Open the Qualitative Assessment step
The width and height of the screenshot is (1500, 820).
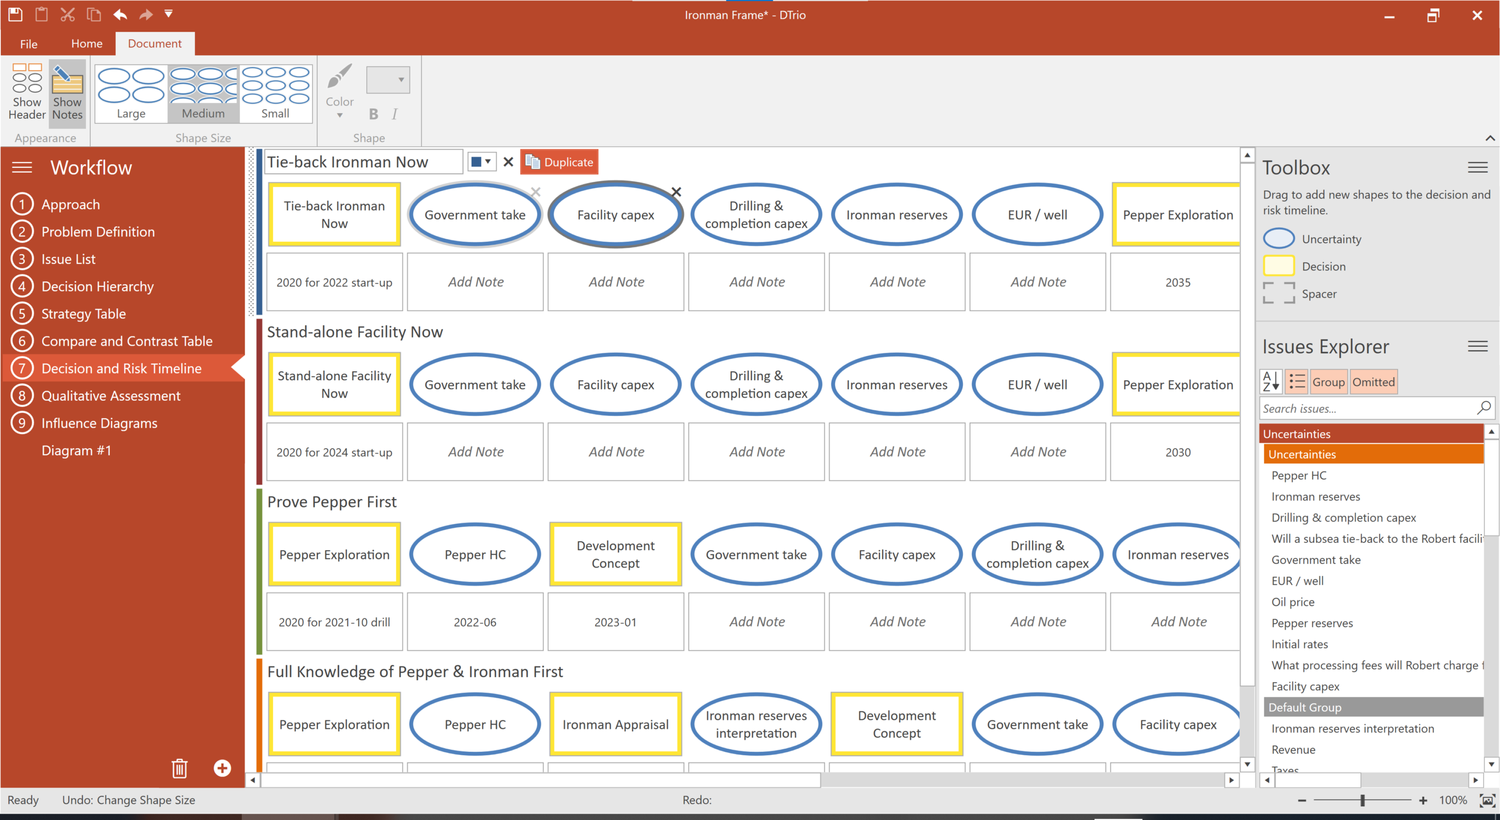(111, 396)
